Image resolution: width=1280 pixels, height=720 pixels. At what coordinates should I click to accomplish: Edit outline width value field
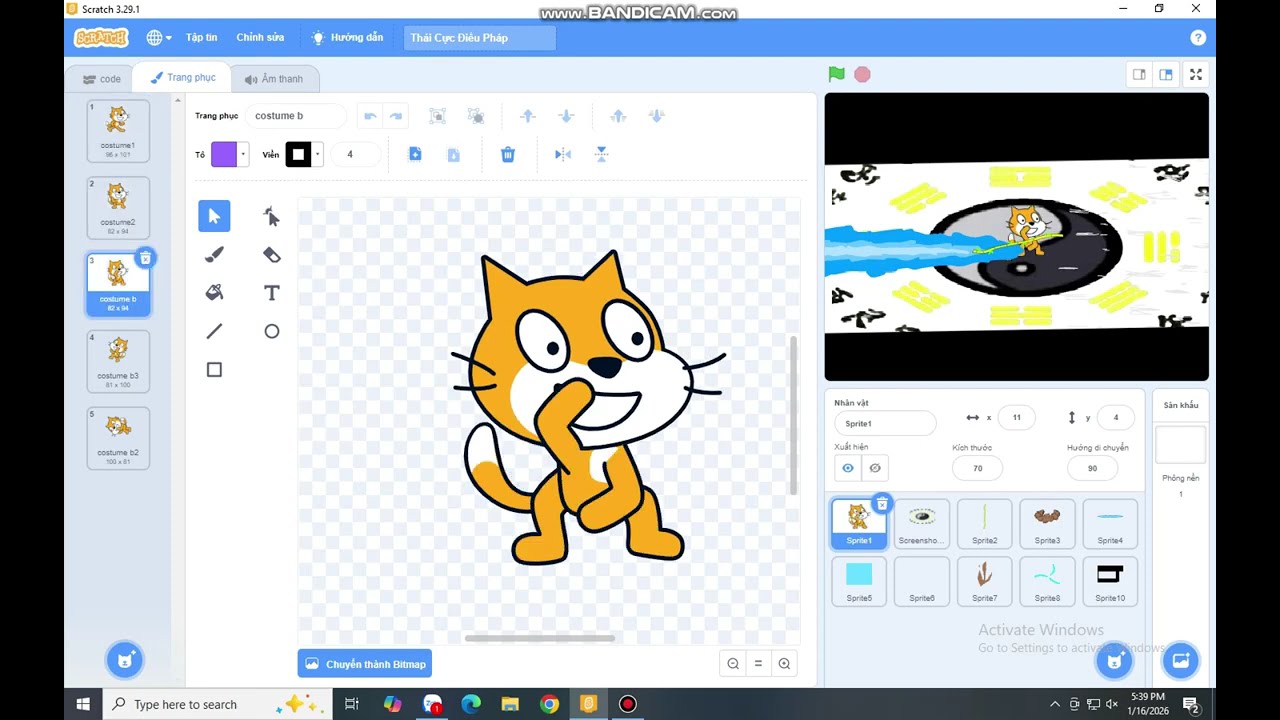pos(357,154)
